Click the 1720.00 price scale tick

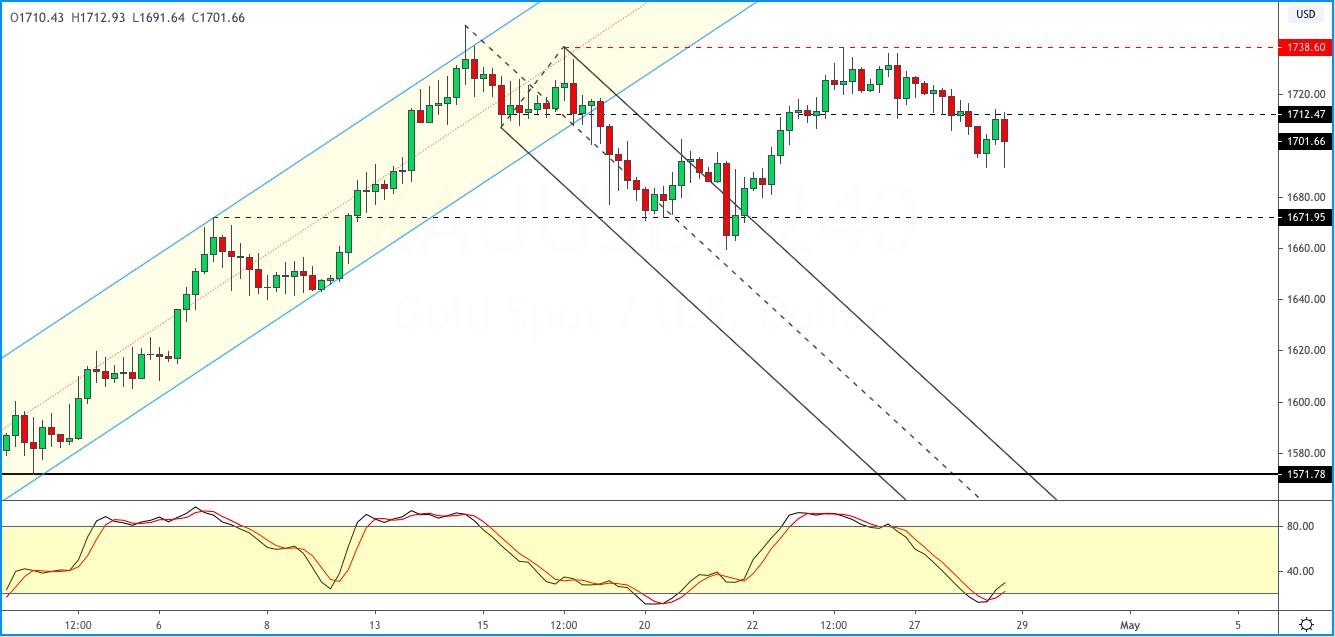tap(1305, 94)
